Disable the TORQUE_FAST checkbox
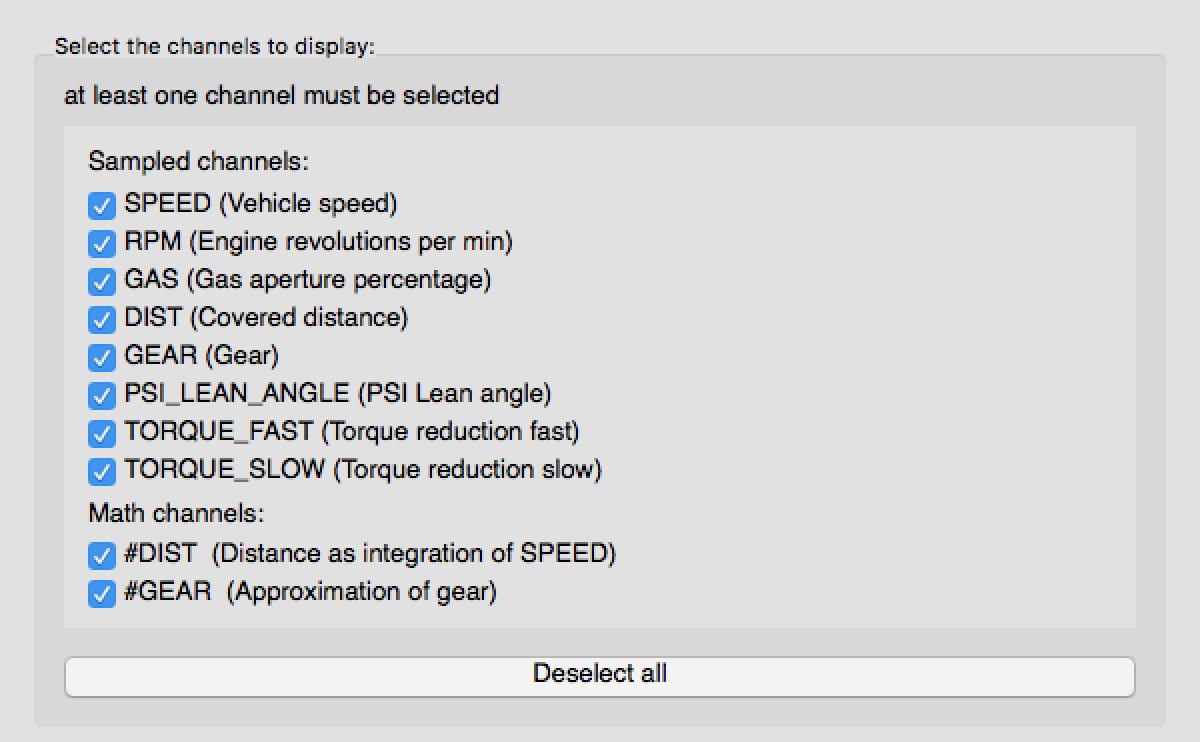The image size is (1200, 742). point(102,433)
